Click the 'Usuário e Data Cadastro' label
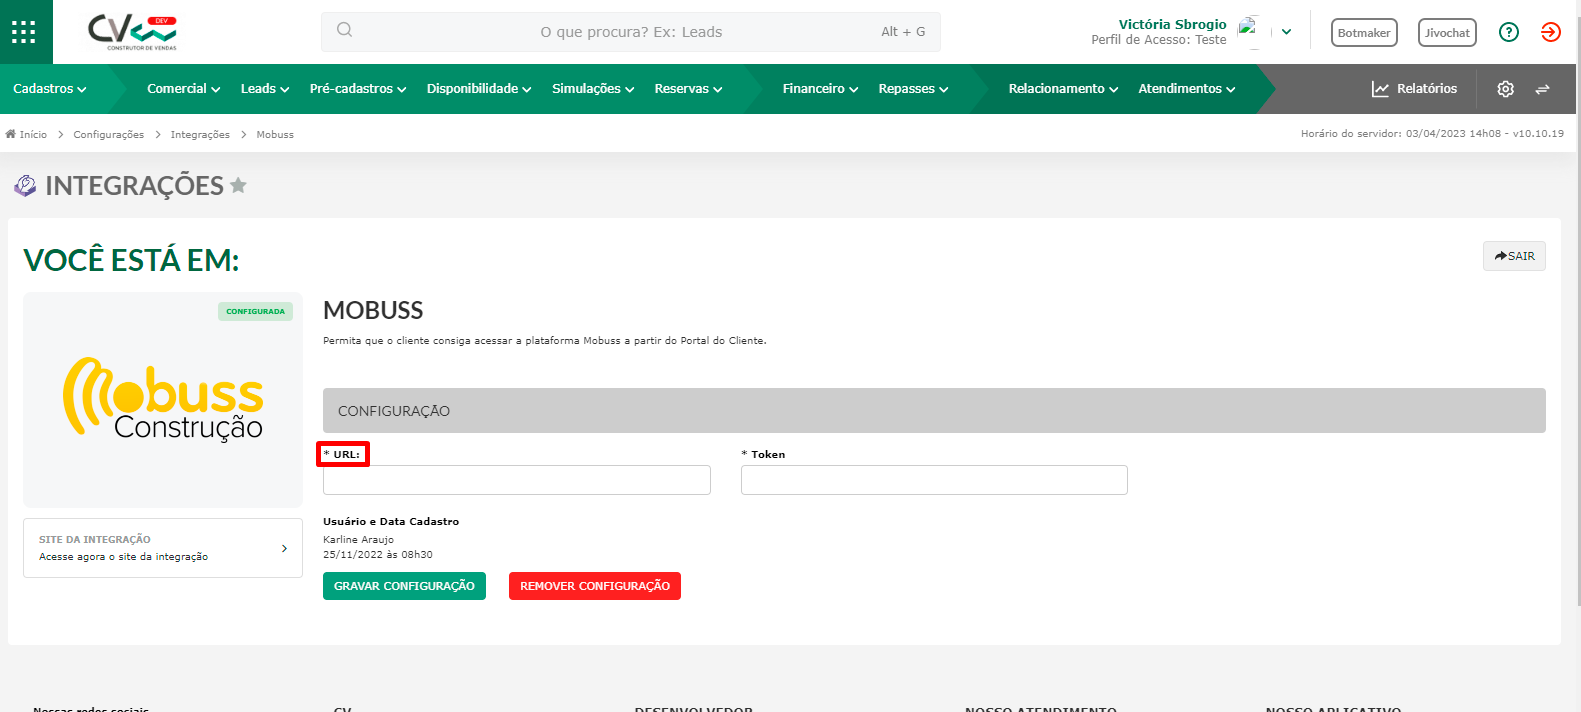 (x=391, y=521)
